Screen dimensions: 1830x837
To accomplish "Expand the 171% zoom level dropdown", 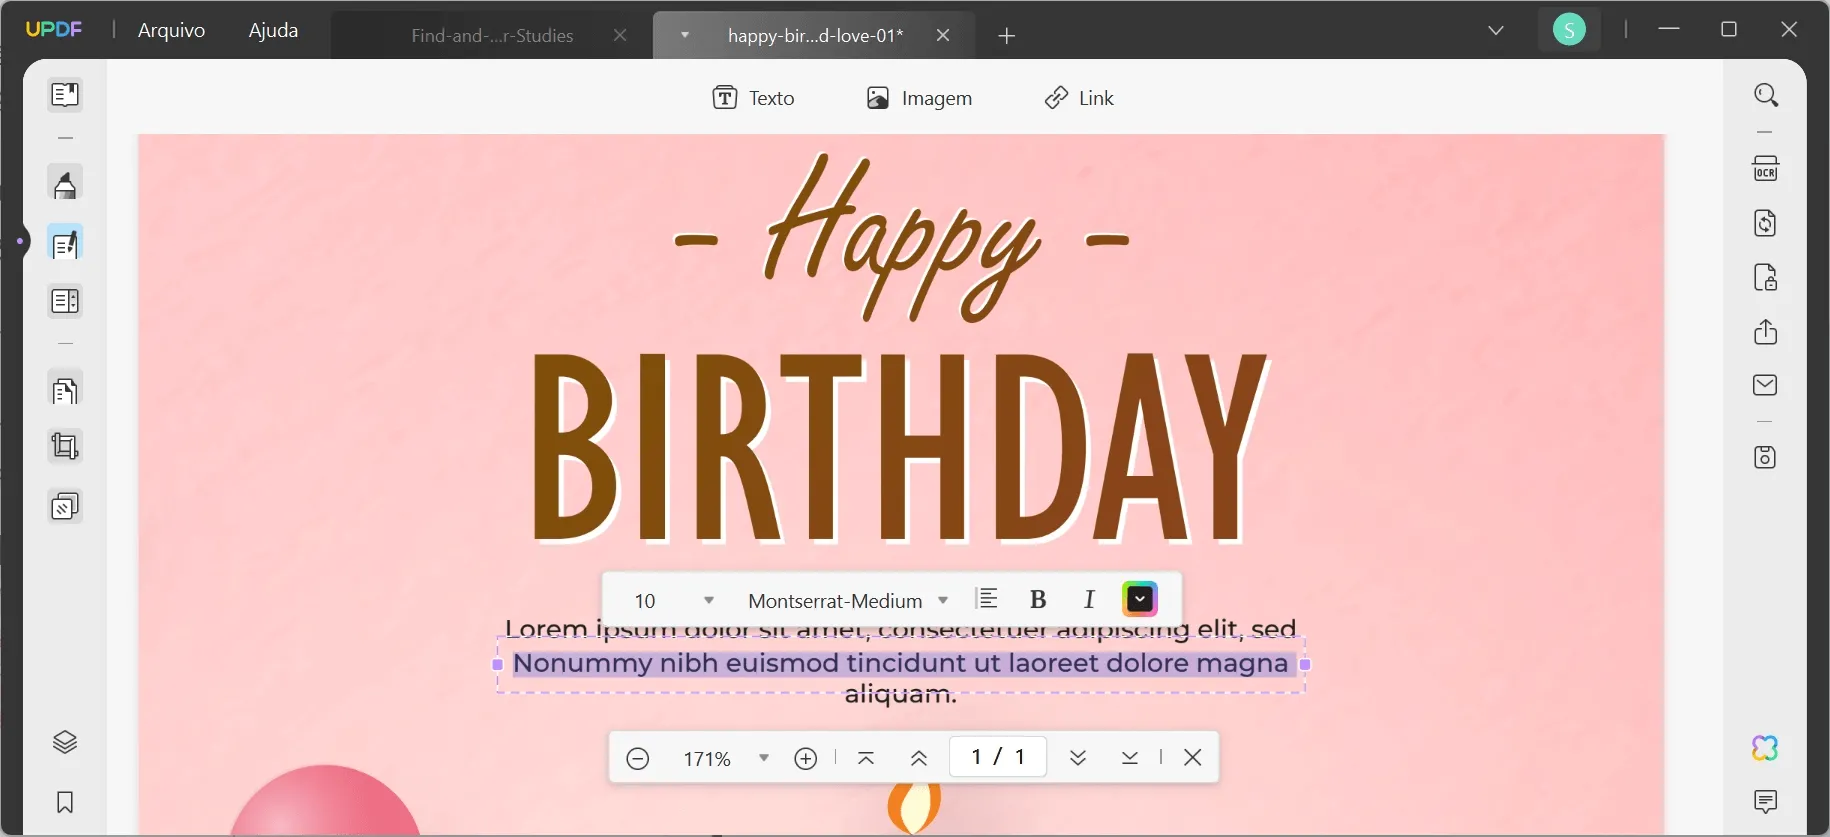I will click(764, 758).
